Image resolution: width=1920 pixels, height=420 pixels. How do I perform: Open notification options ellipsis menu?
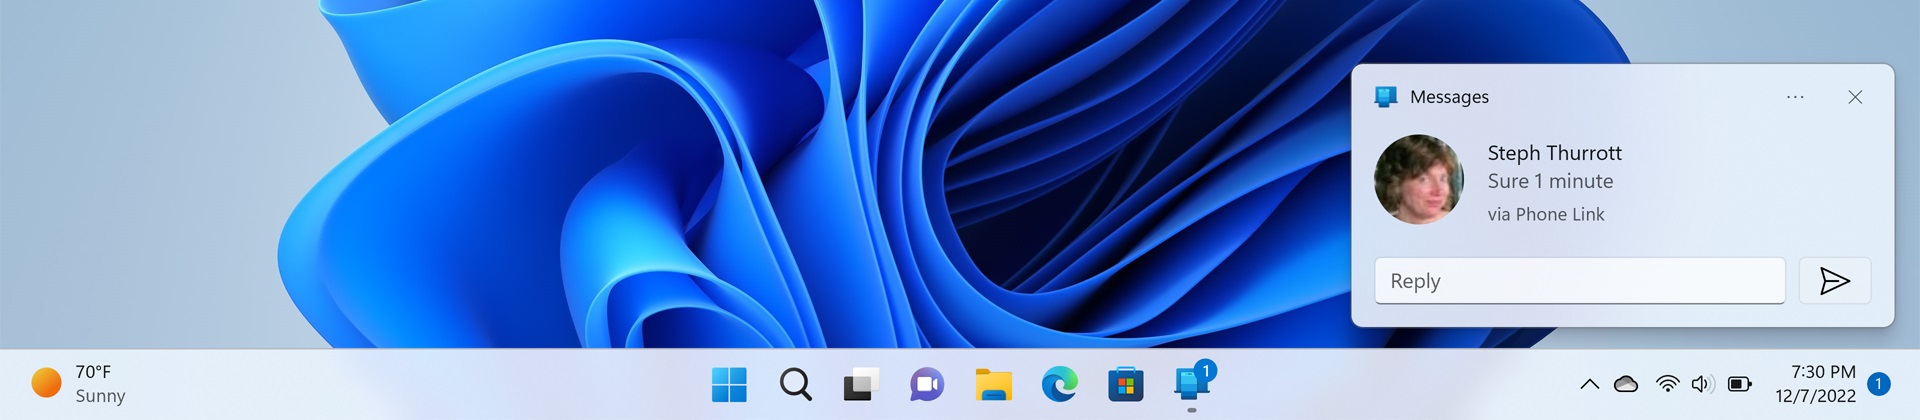[1795, 97]
